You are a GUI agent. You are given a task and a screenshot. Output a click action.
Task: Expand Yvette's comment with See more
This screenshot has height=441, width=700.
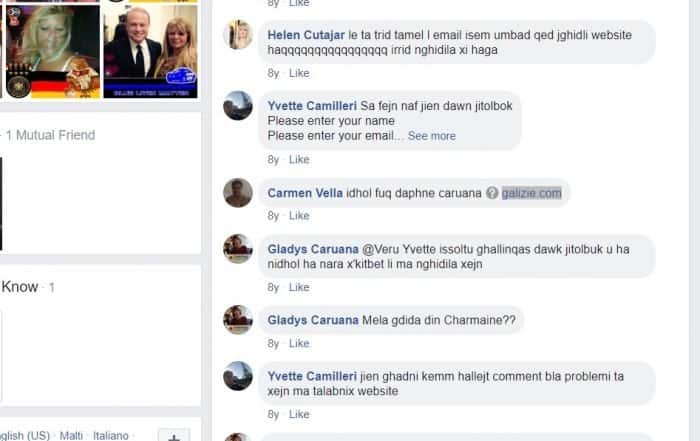coord(432,136)
